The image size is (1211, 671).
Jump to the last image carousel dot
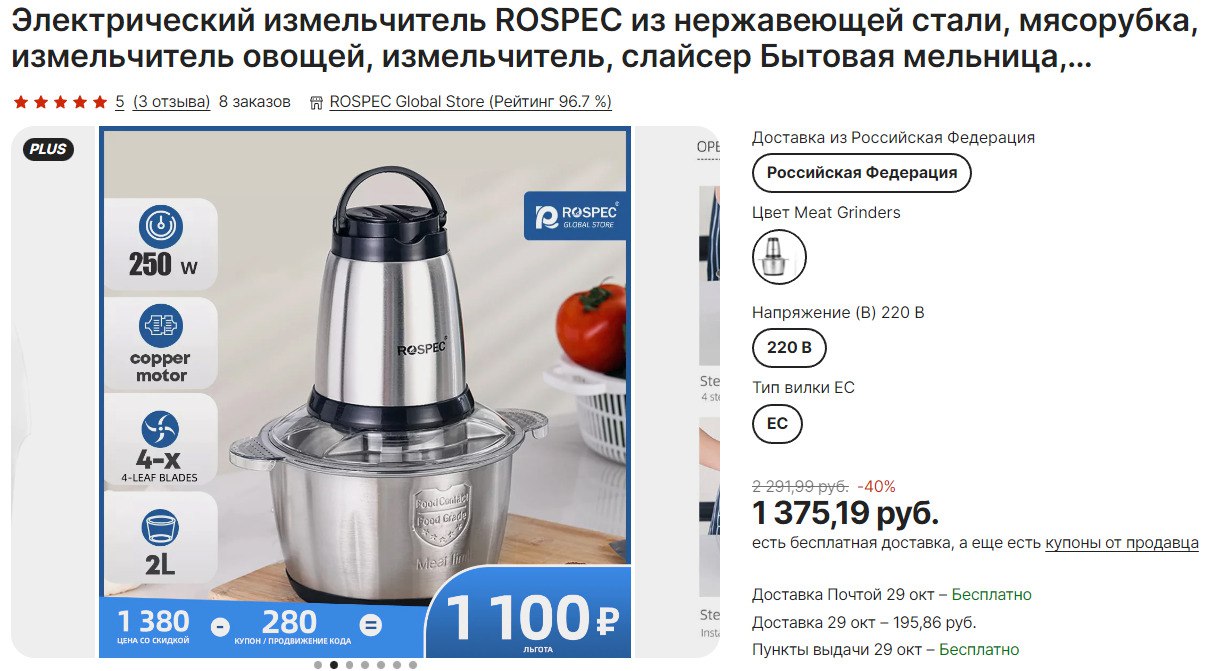click(413, 664)
